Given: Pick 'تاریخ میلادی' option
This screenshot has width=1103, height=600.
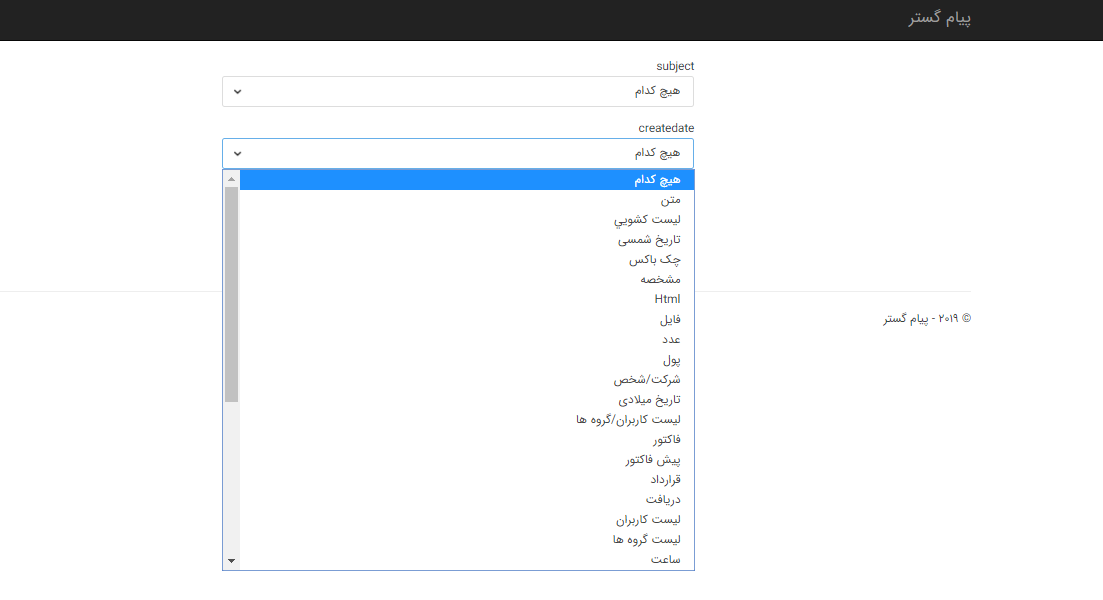Looking at the screenshot, I should coord(466,400).
